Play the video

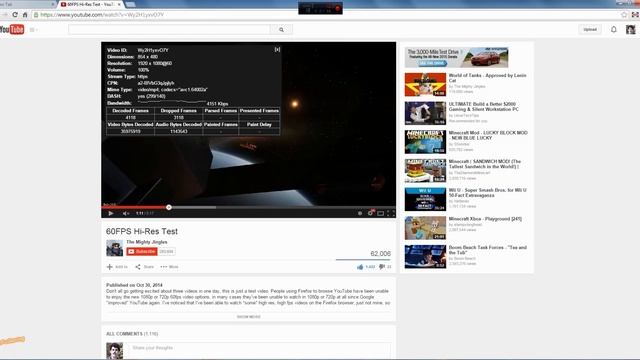(111, 213)
